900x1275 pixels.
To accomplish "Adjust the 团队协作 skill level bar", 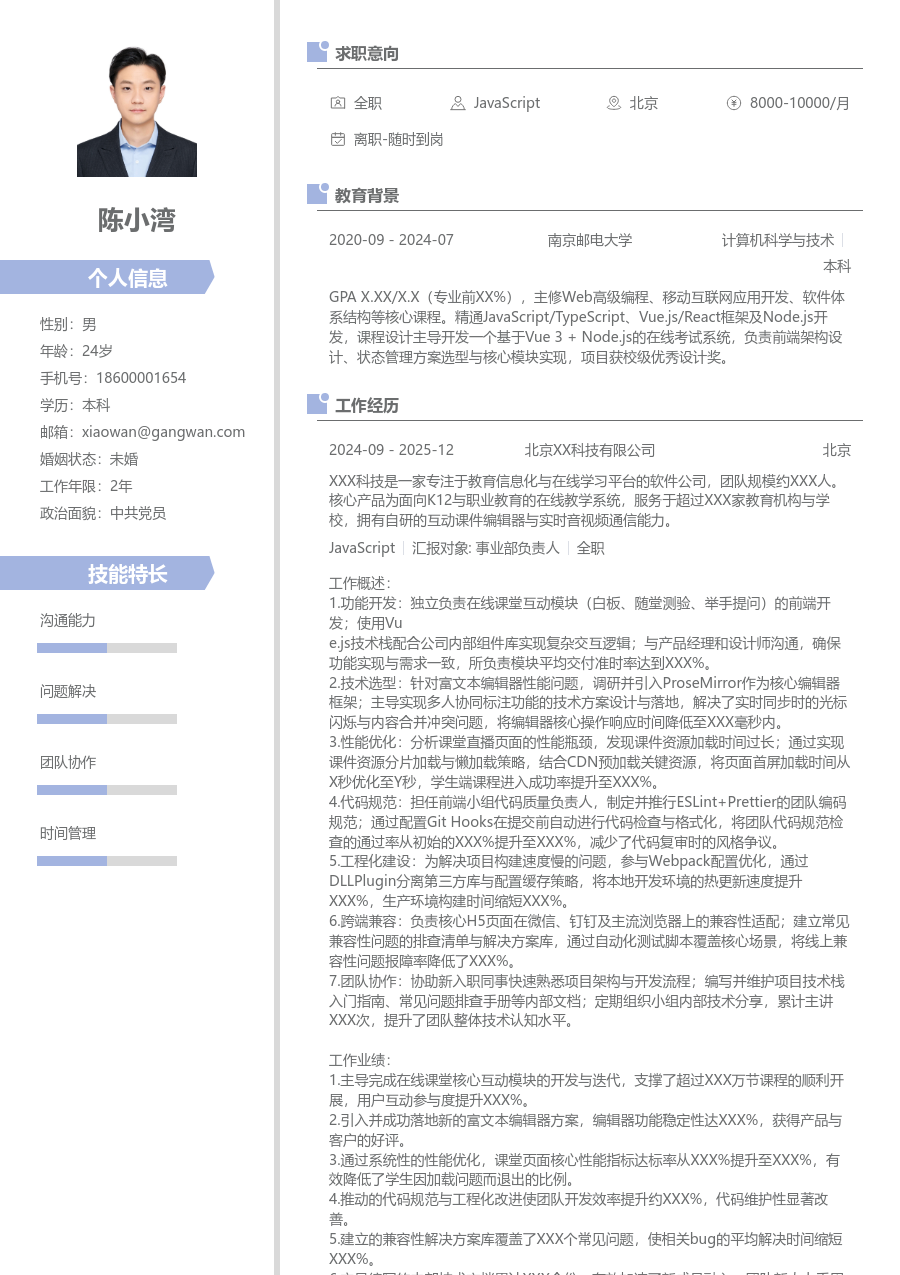I will (107, 789).
